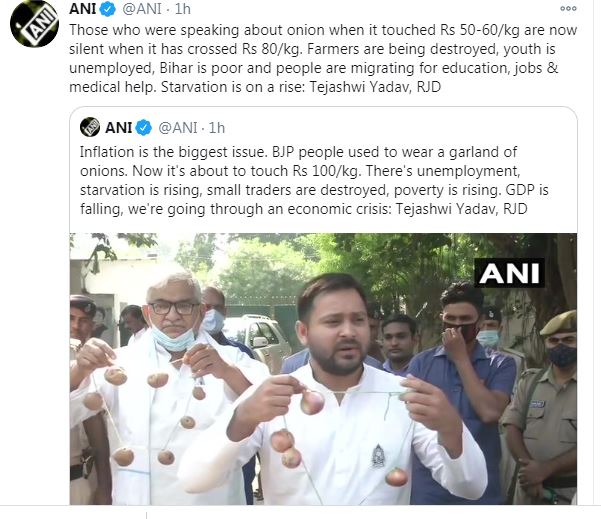Visit @ANI handle inside the quoted tweet
This screenshot has height=519, width=601.
(178, 128)
